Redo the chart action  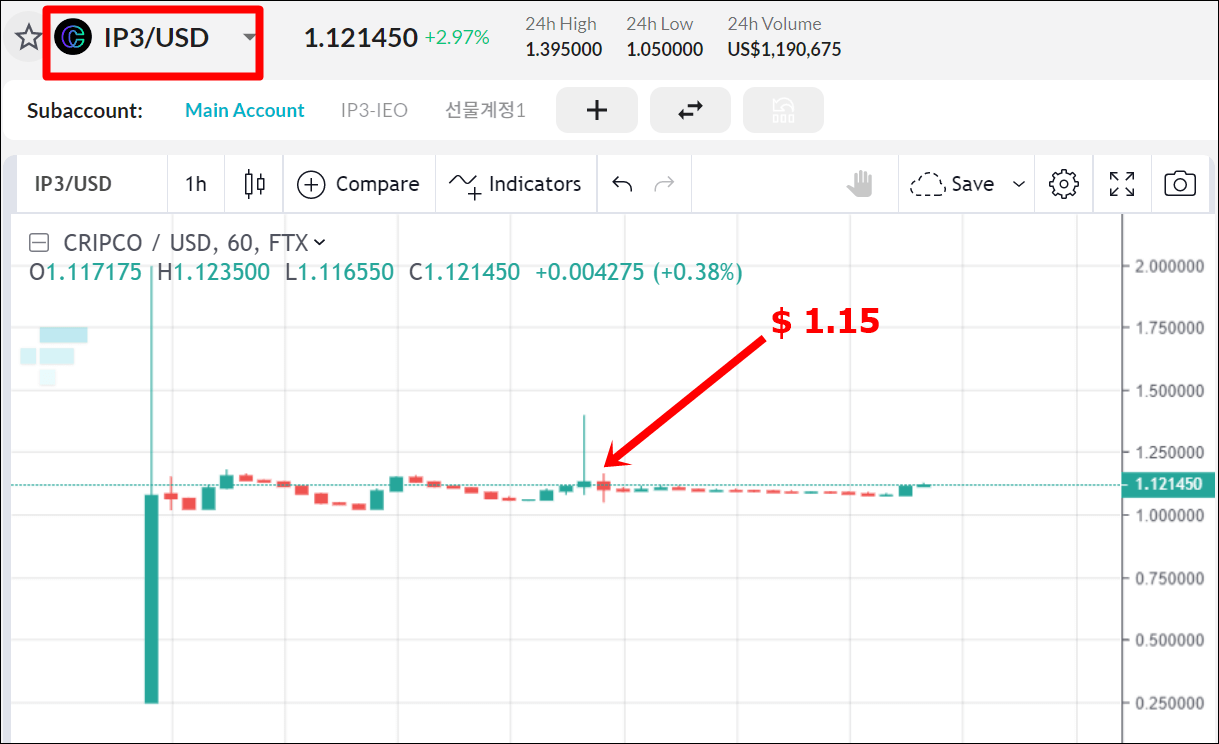coord(663,184)
